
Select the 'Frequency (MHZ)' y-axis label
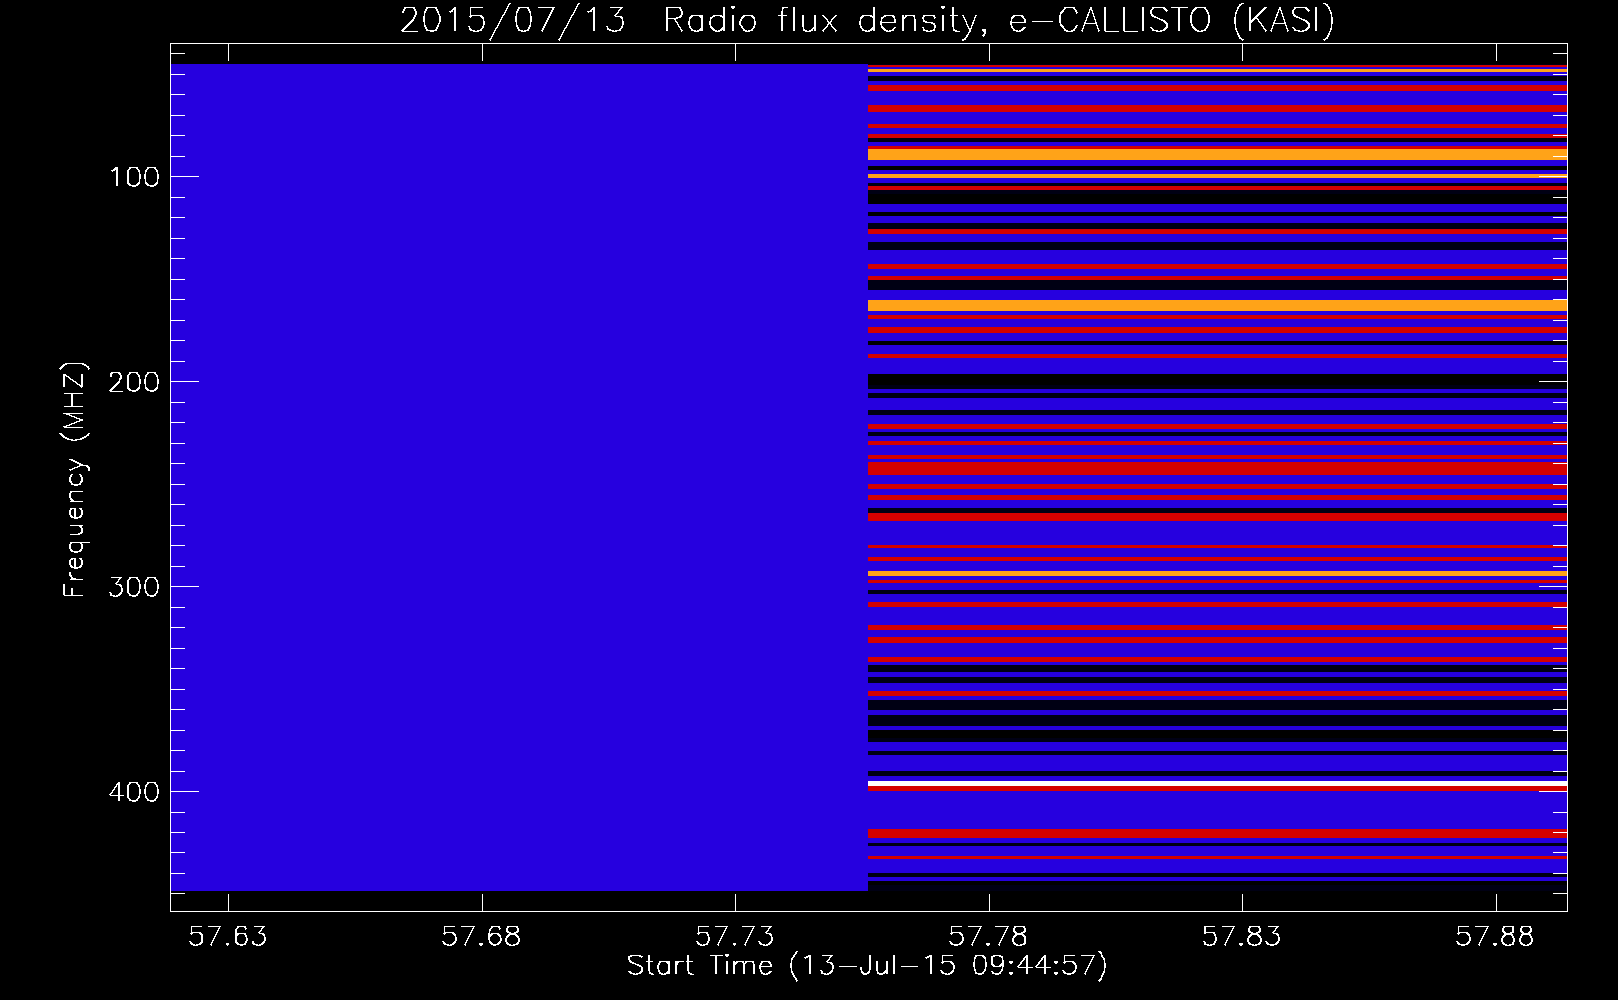75,480
